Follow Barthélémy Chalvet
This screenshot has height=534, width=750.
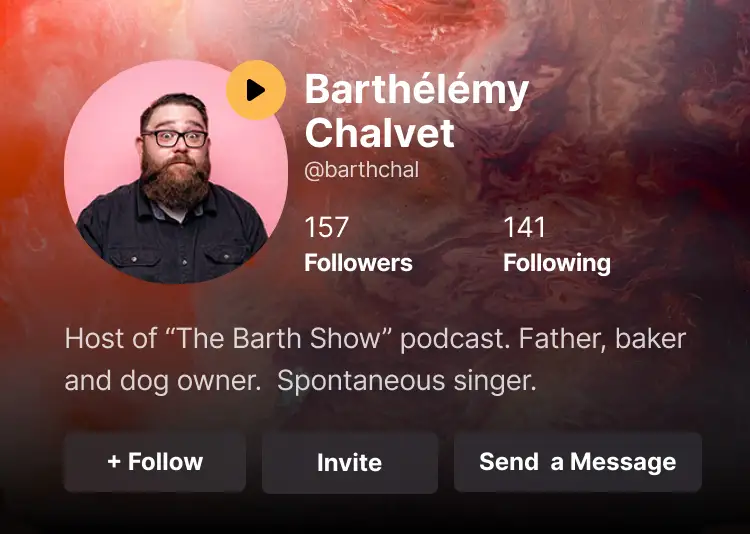coord(155,462)
